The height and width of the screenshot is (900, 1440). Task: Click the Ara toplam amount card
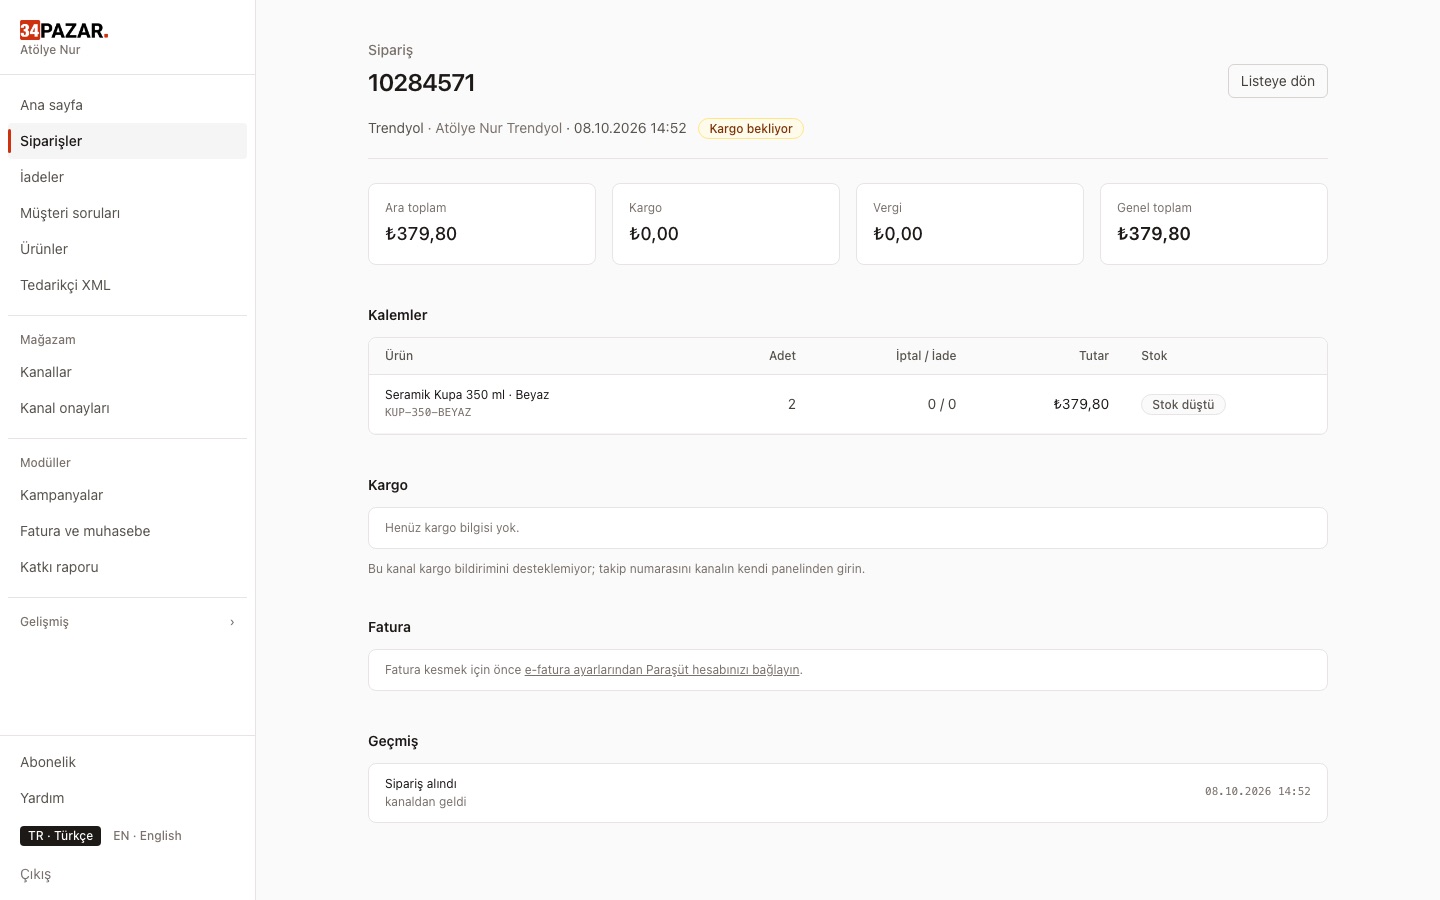(x=482, y=224)
